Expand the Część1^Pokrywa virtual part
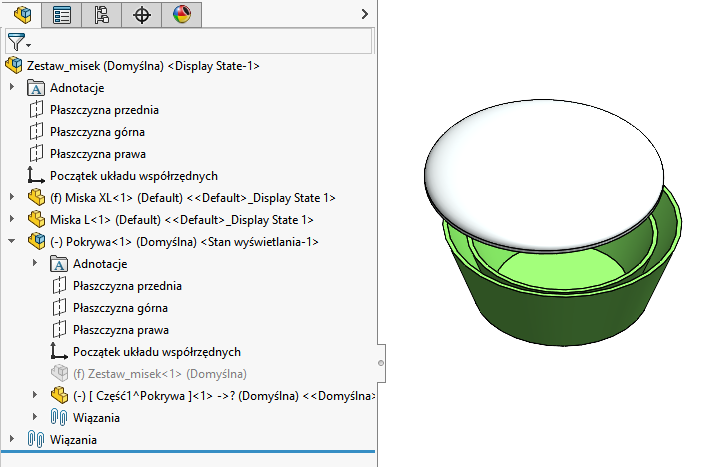Image resolution: width=716 pixels, height=467 pixels. [x=34, y=396]
